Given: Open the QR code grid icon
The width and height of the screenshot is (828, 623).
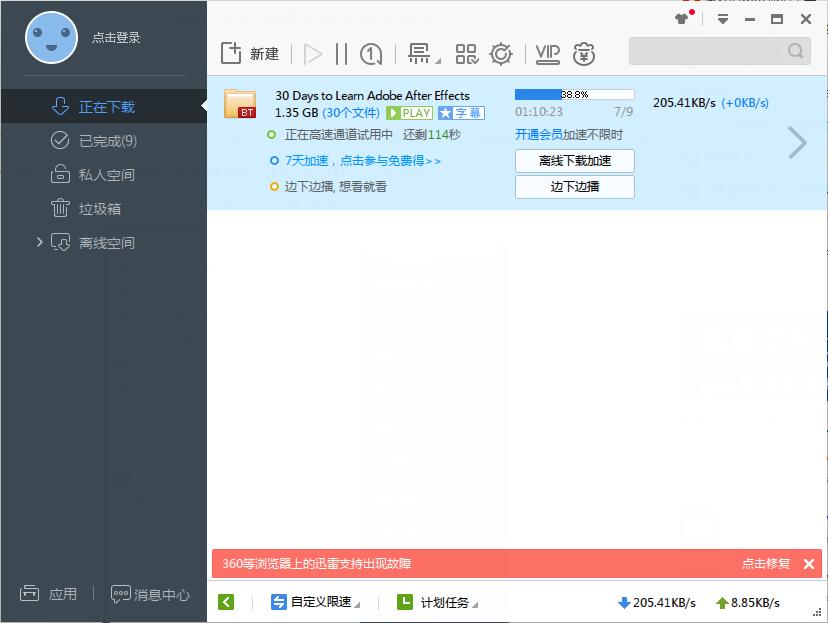Looking at the screenshot, I should 467,54.
